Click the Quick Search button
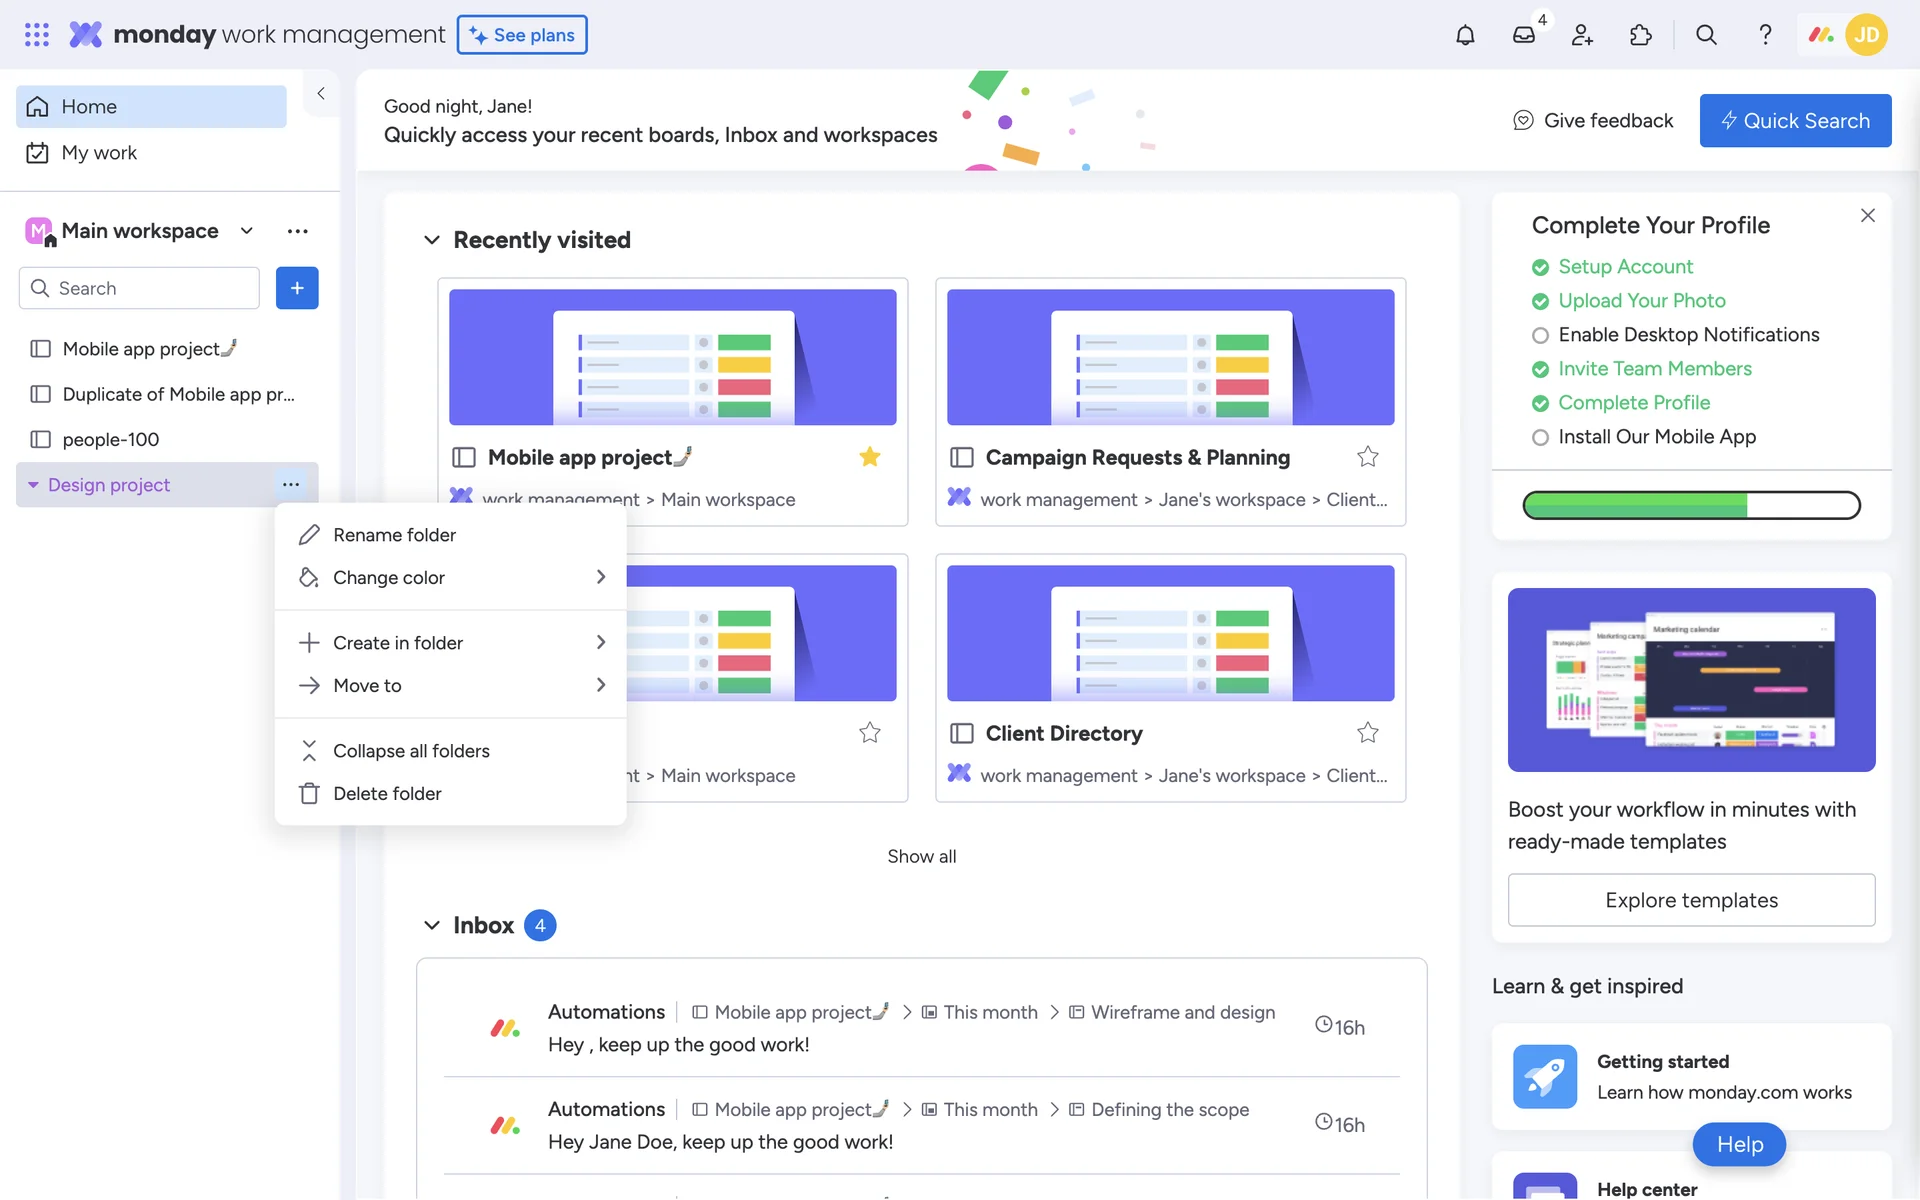Image resolution: width=1920 pixels, height=1200 pixels. click(x=1795, y=121)
